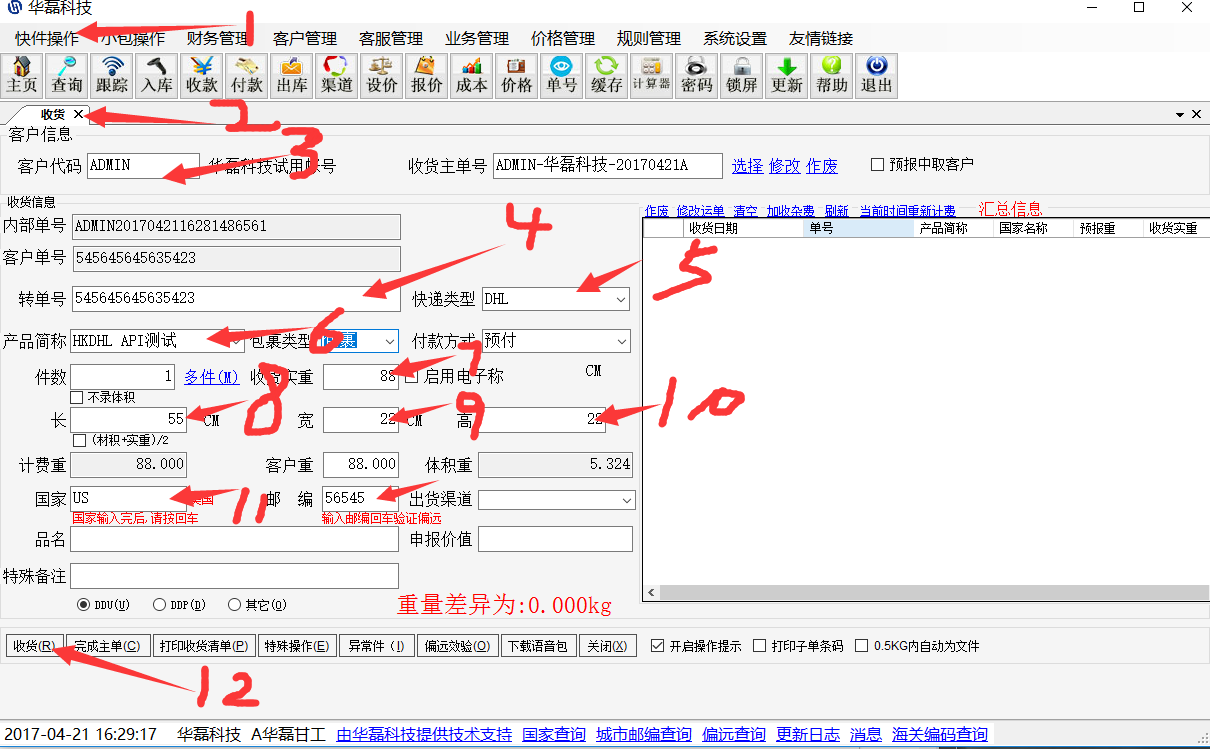Click the 品名 input field
The width and height of the screenshot is (1210, 749).
[x=234, y=540]
